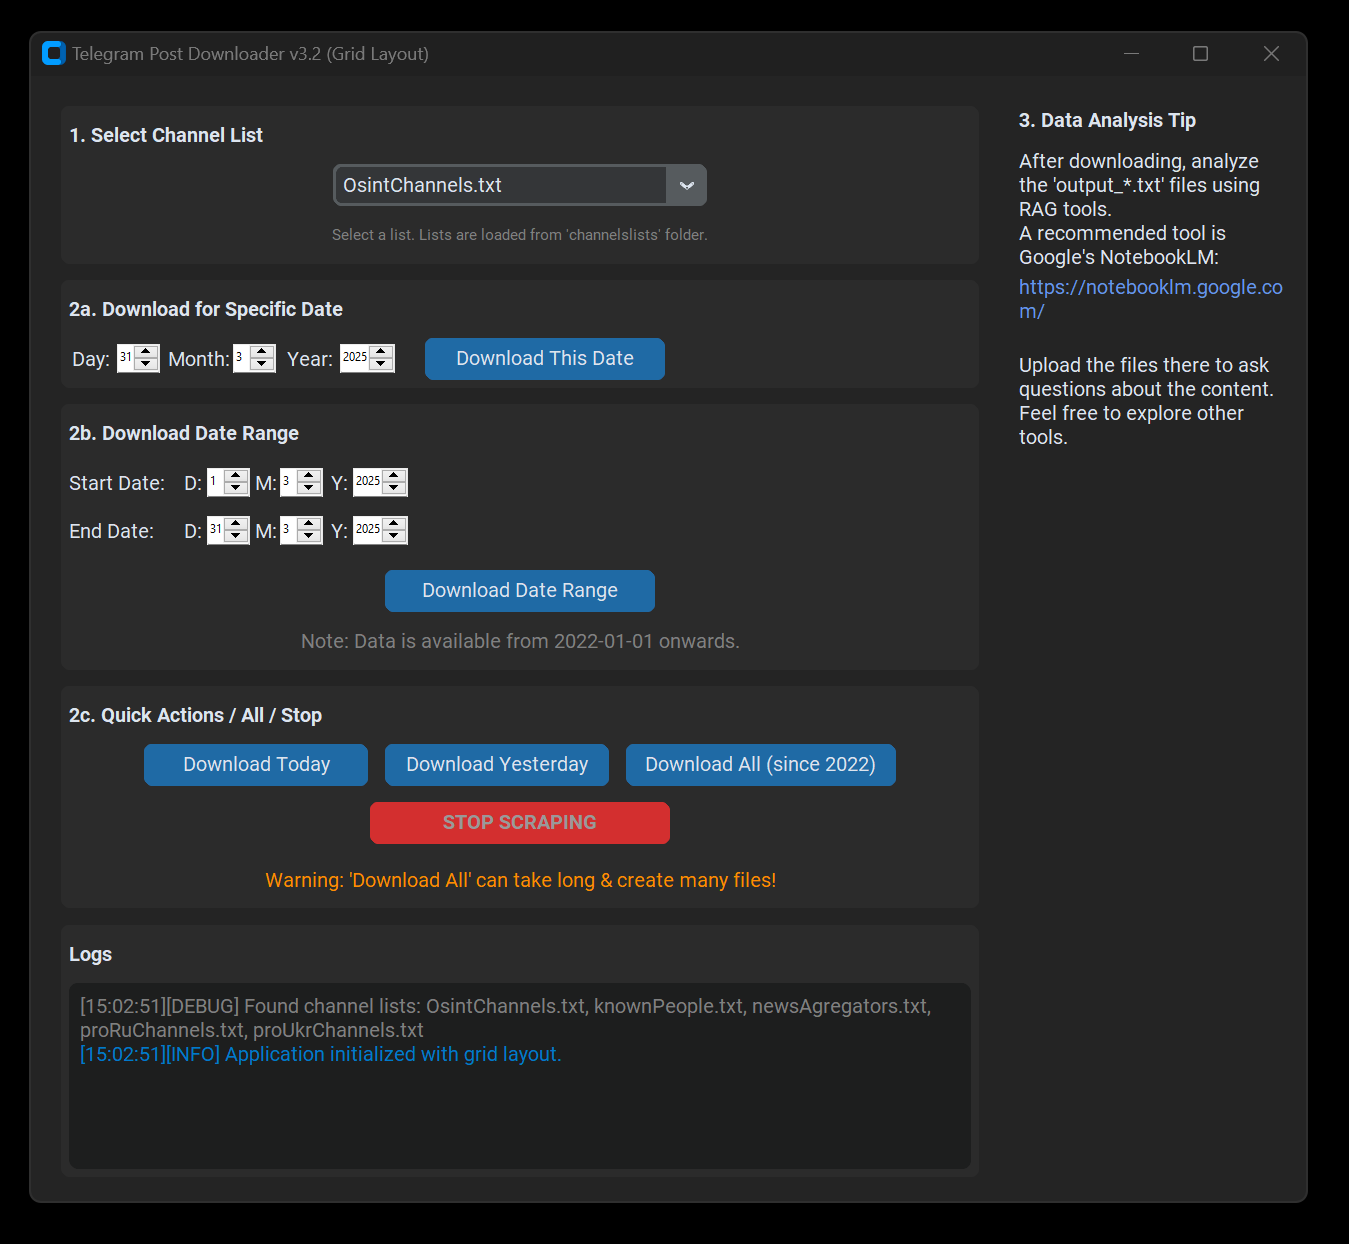The image size is (1349, 1244).
Task: Increment the Start Date month spinner
Action: click(310, 476)
